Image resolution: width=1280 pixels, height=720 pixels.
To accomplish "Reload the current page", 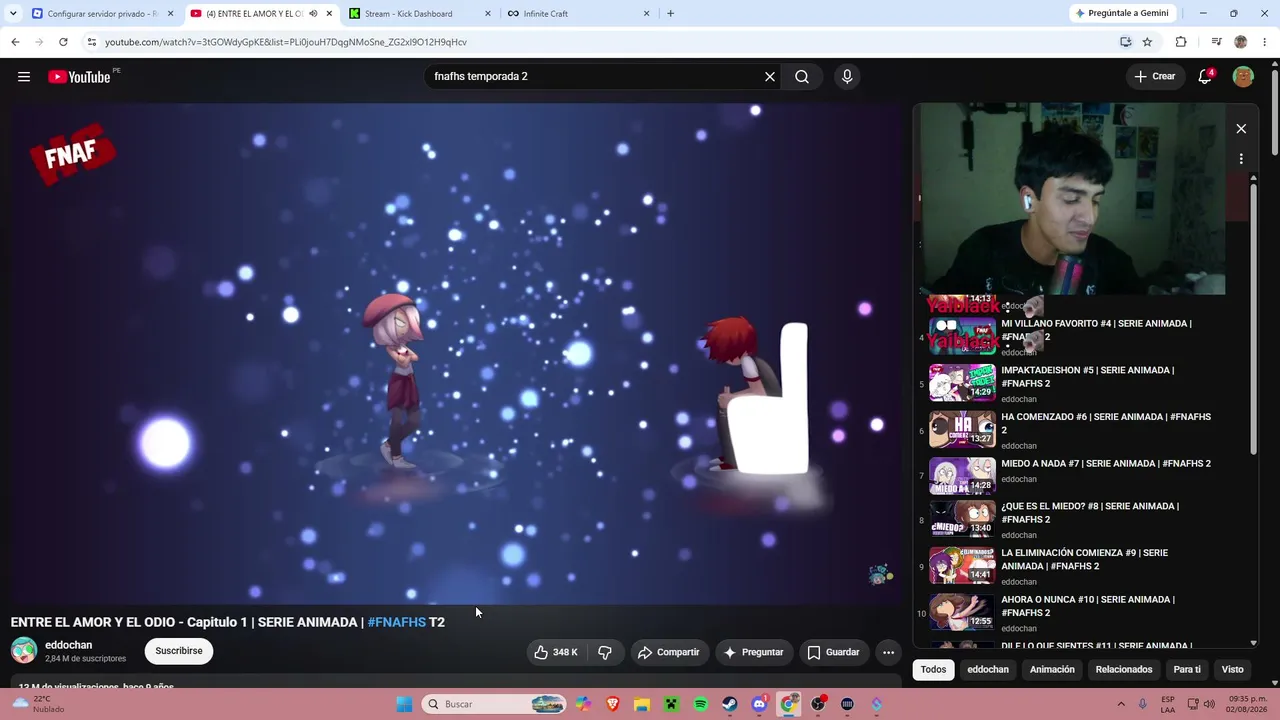I will pos(63,42).
